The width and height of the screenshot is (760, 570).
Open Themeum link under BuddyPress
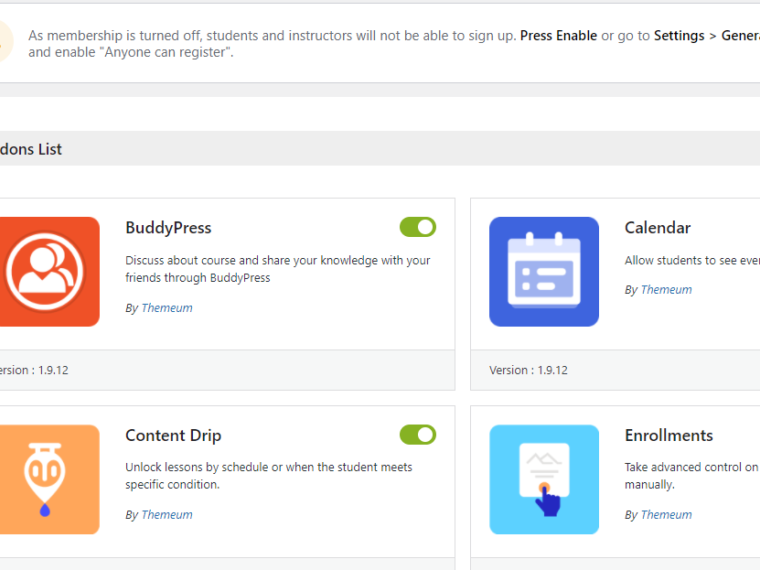166,308
